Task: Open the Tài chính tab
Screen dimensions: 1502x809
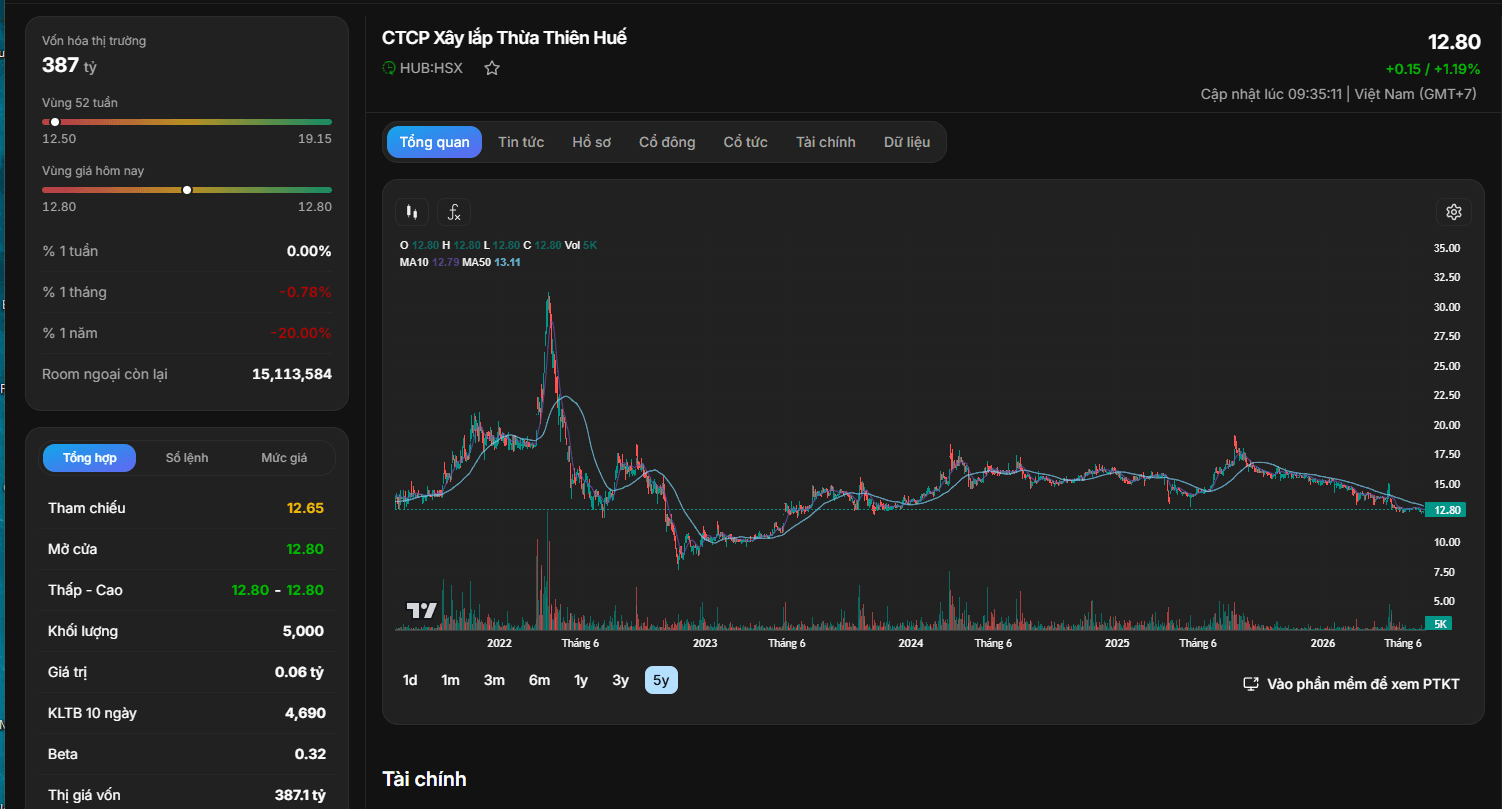Action: click(826, 142)
